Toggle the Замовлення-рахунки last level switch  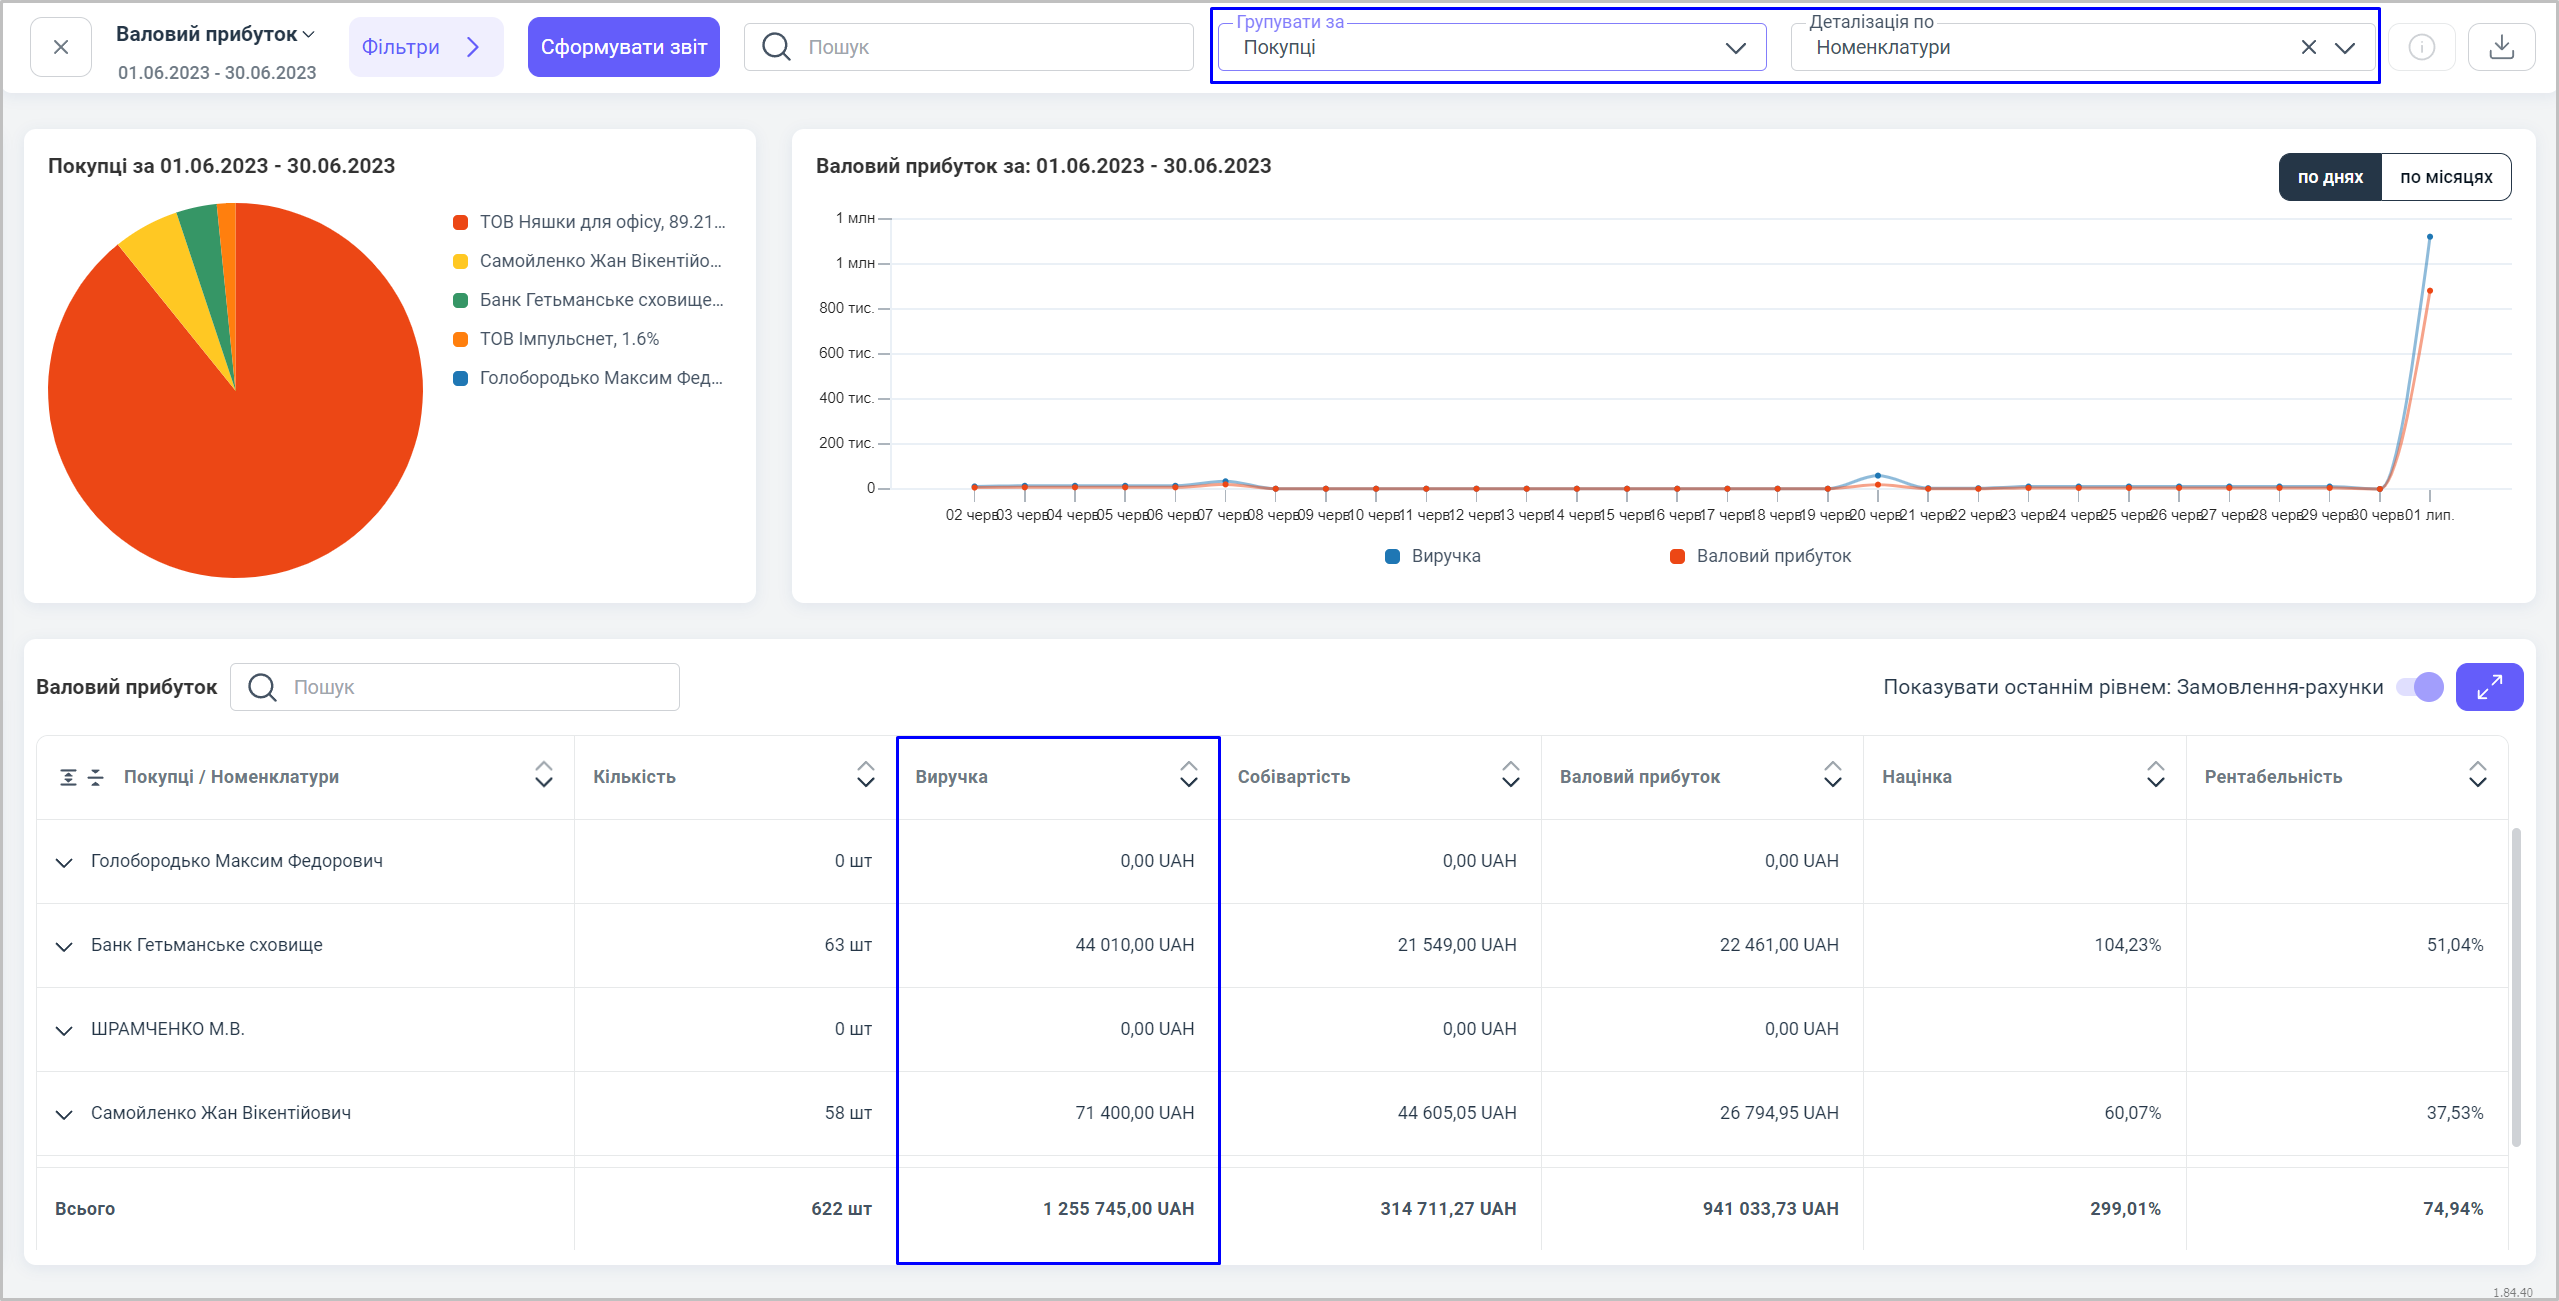point(2420,687)
